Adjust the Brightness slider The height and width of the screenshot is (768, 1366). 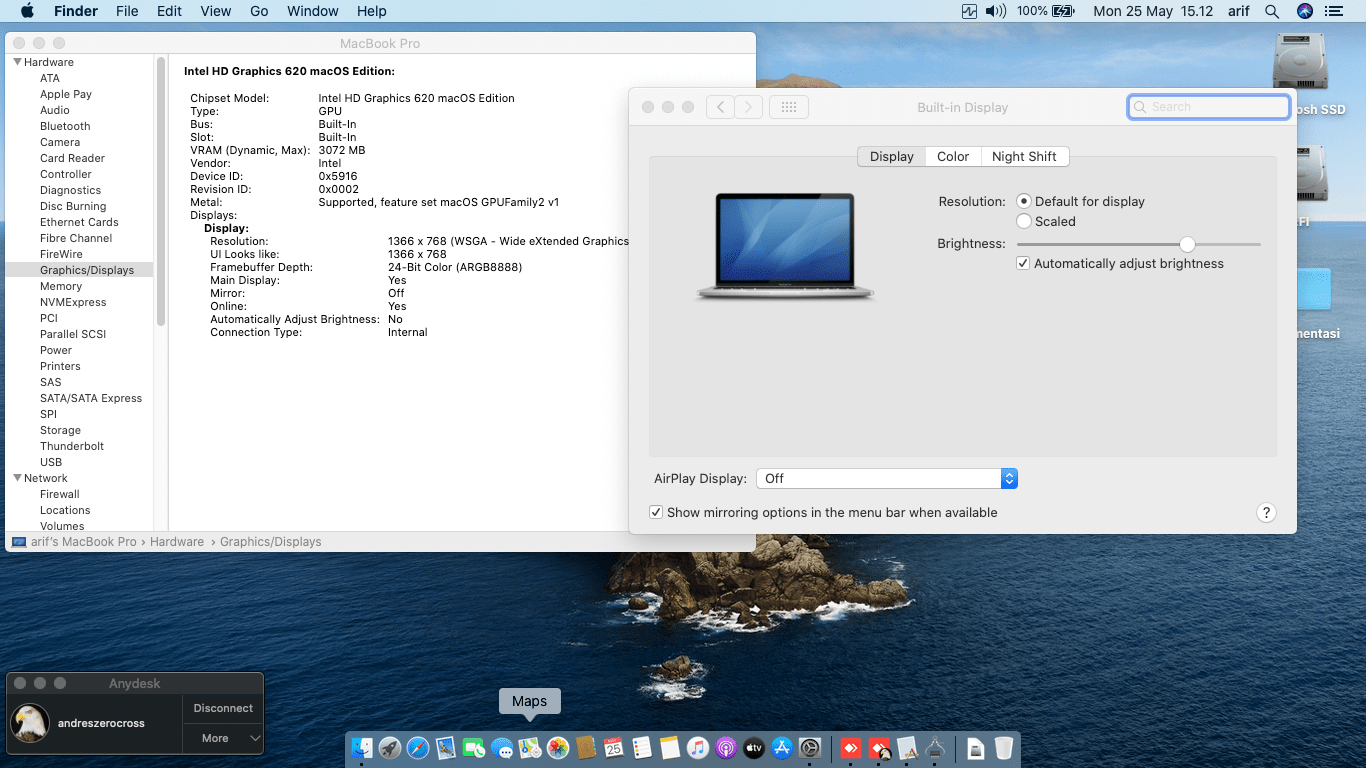(1187, 244)
